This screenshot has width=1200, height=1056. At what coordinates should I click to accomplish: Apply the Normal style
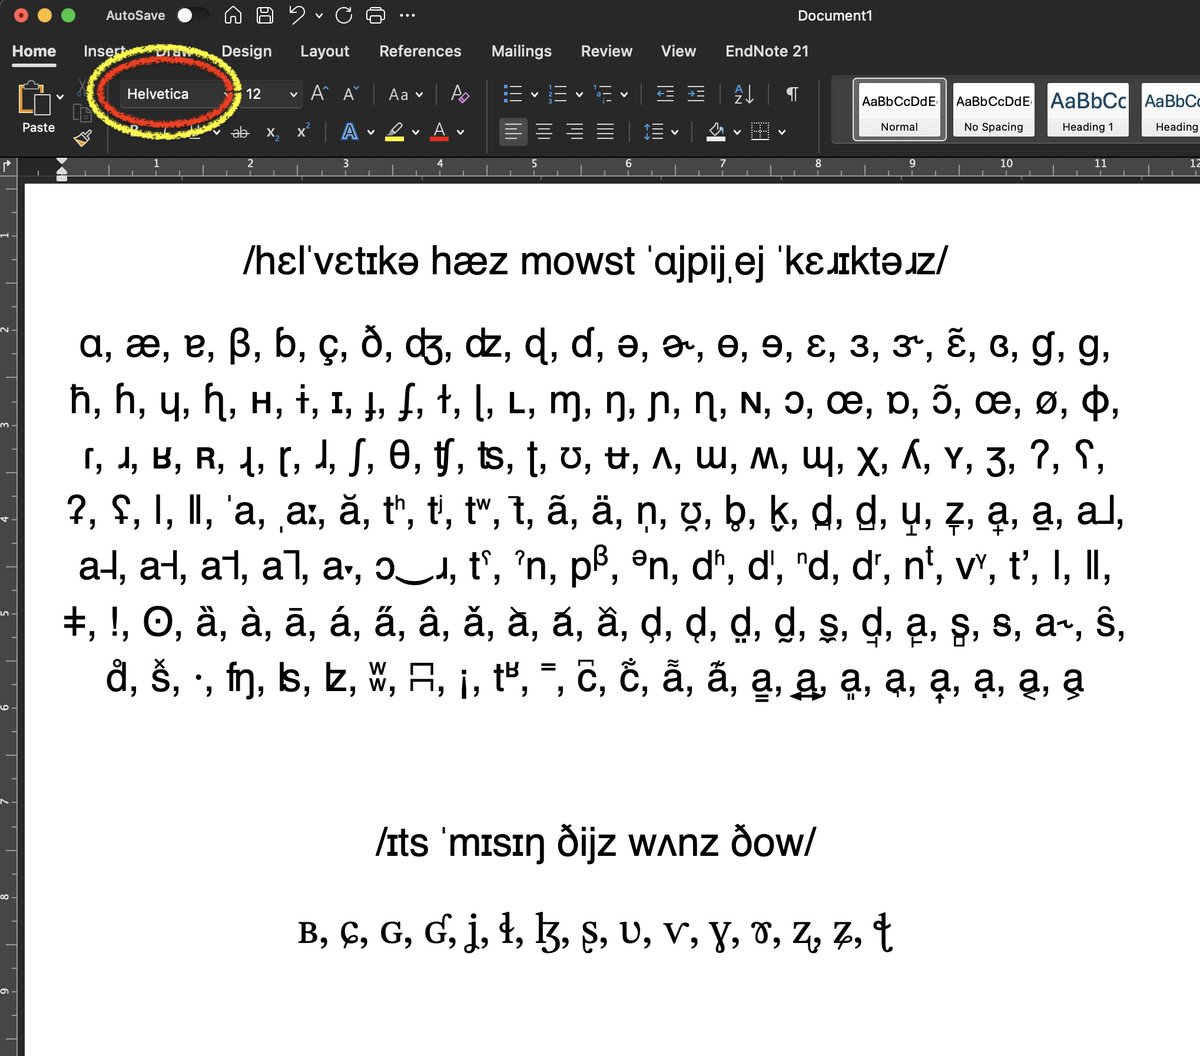(x=899, y=110)
